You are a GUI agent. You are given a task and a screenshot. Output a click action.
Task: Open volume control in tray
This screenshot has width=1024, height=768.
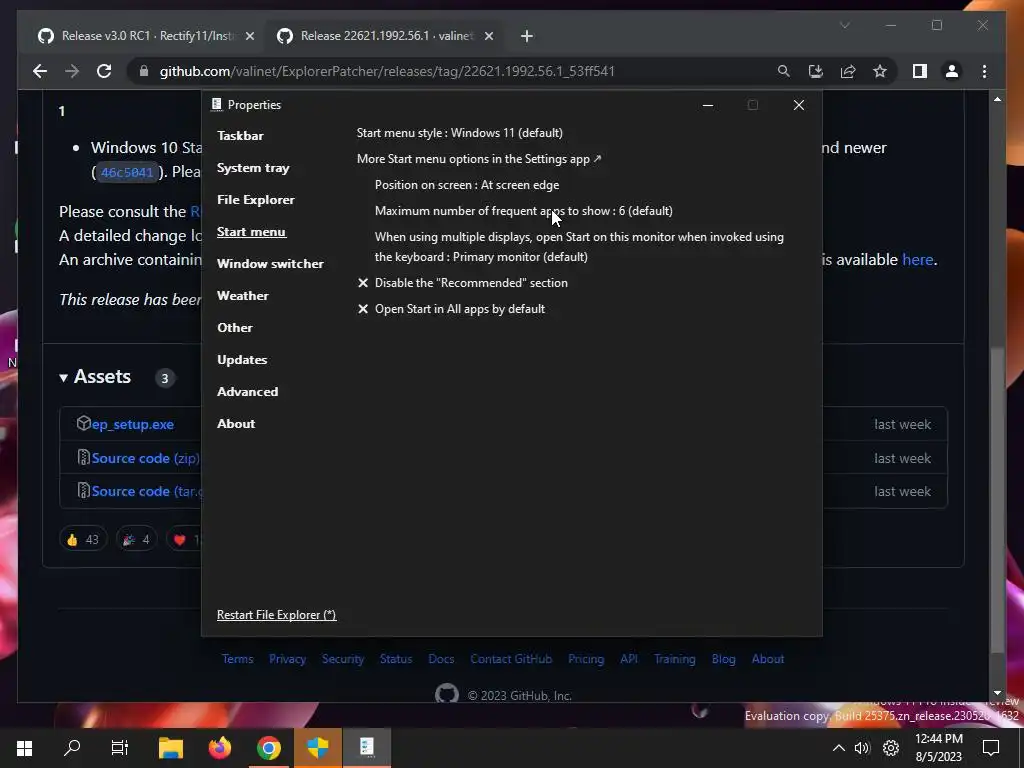863,748
